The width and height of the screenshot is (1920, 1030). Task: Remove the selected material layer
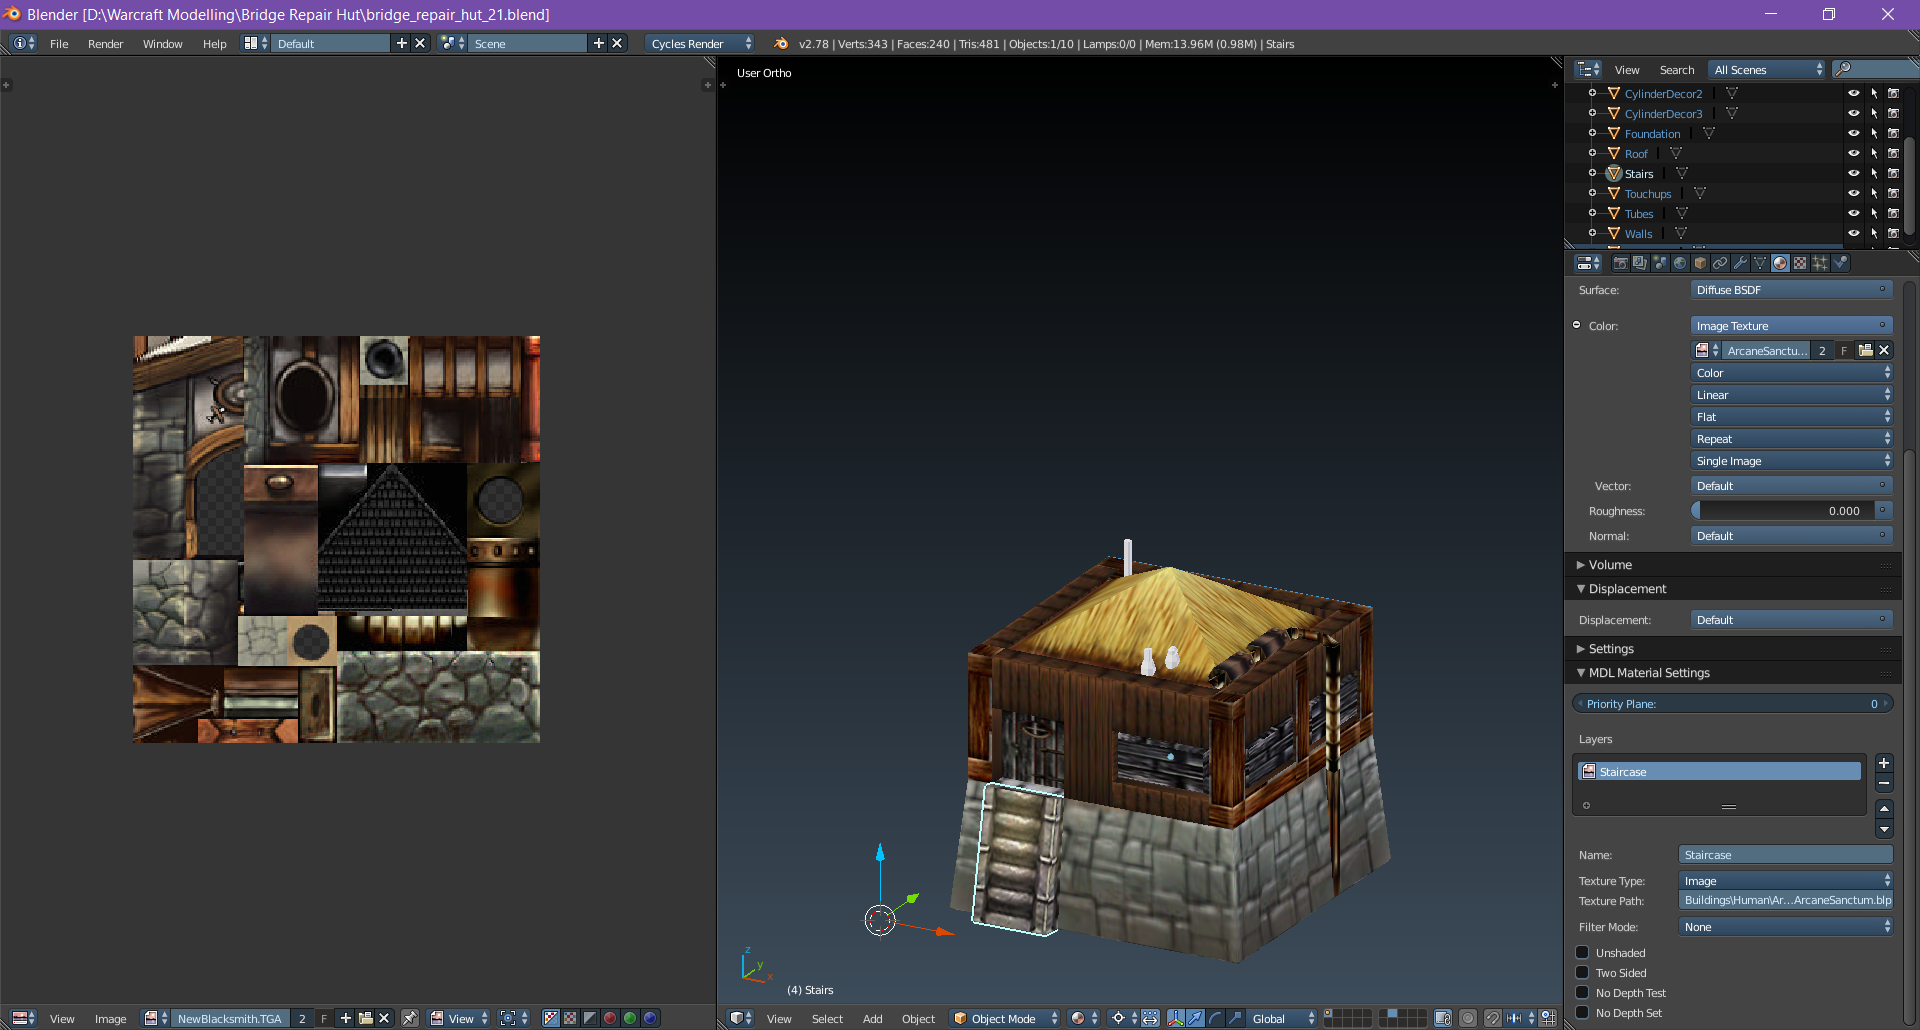click(1884, 783)
